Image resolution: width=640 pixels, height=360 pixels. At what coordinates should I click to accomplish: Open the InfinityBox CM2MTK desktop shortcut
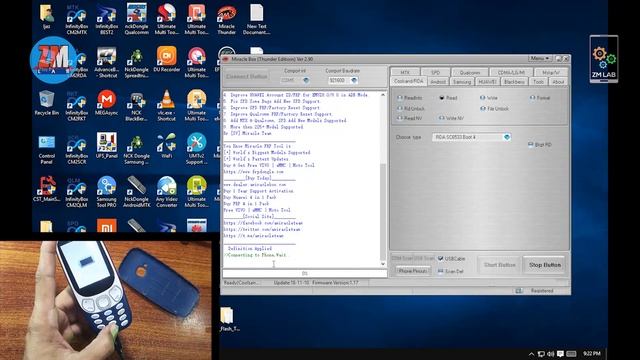point(76,20)
